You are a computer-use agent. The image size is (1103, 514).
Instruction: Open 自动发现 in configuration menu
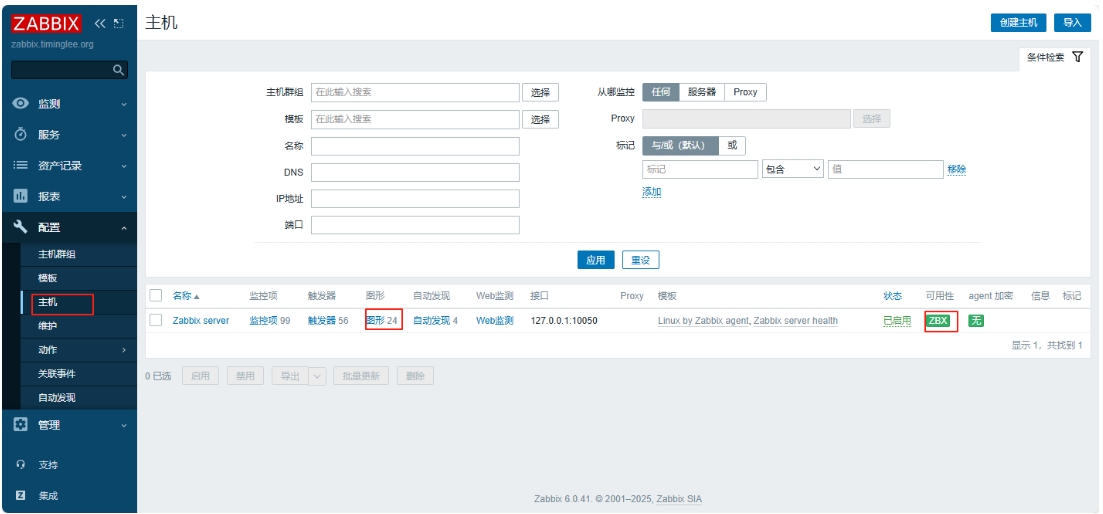57,397
